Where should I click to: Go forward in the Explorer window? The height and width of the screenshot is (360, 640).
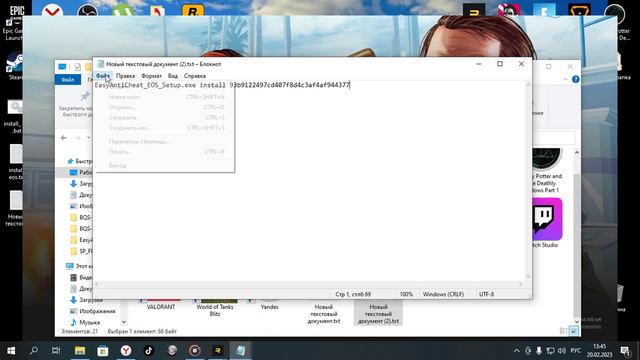(x=78, y=138)
